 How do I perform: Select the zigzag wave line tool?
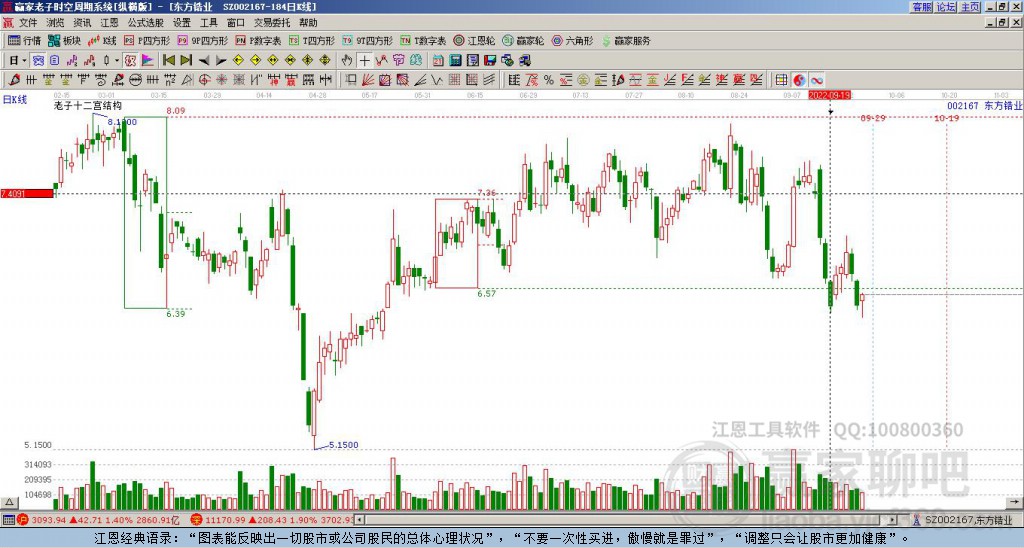437,80
